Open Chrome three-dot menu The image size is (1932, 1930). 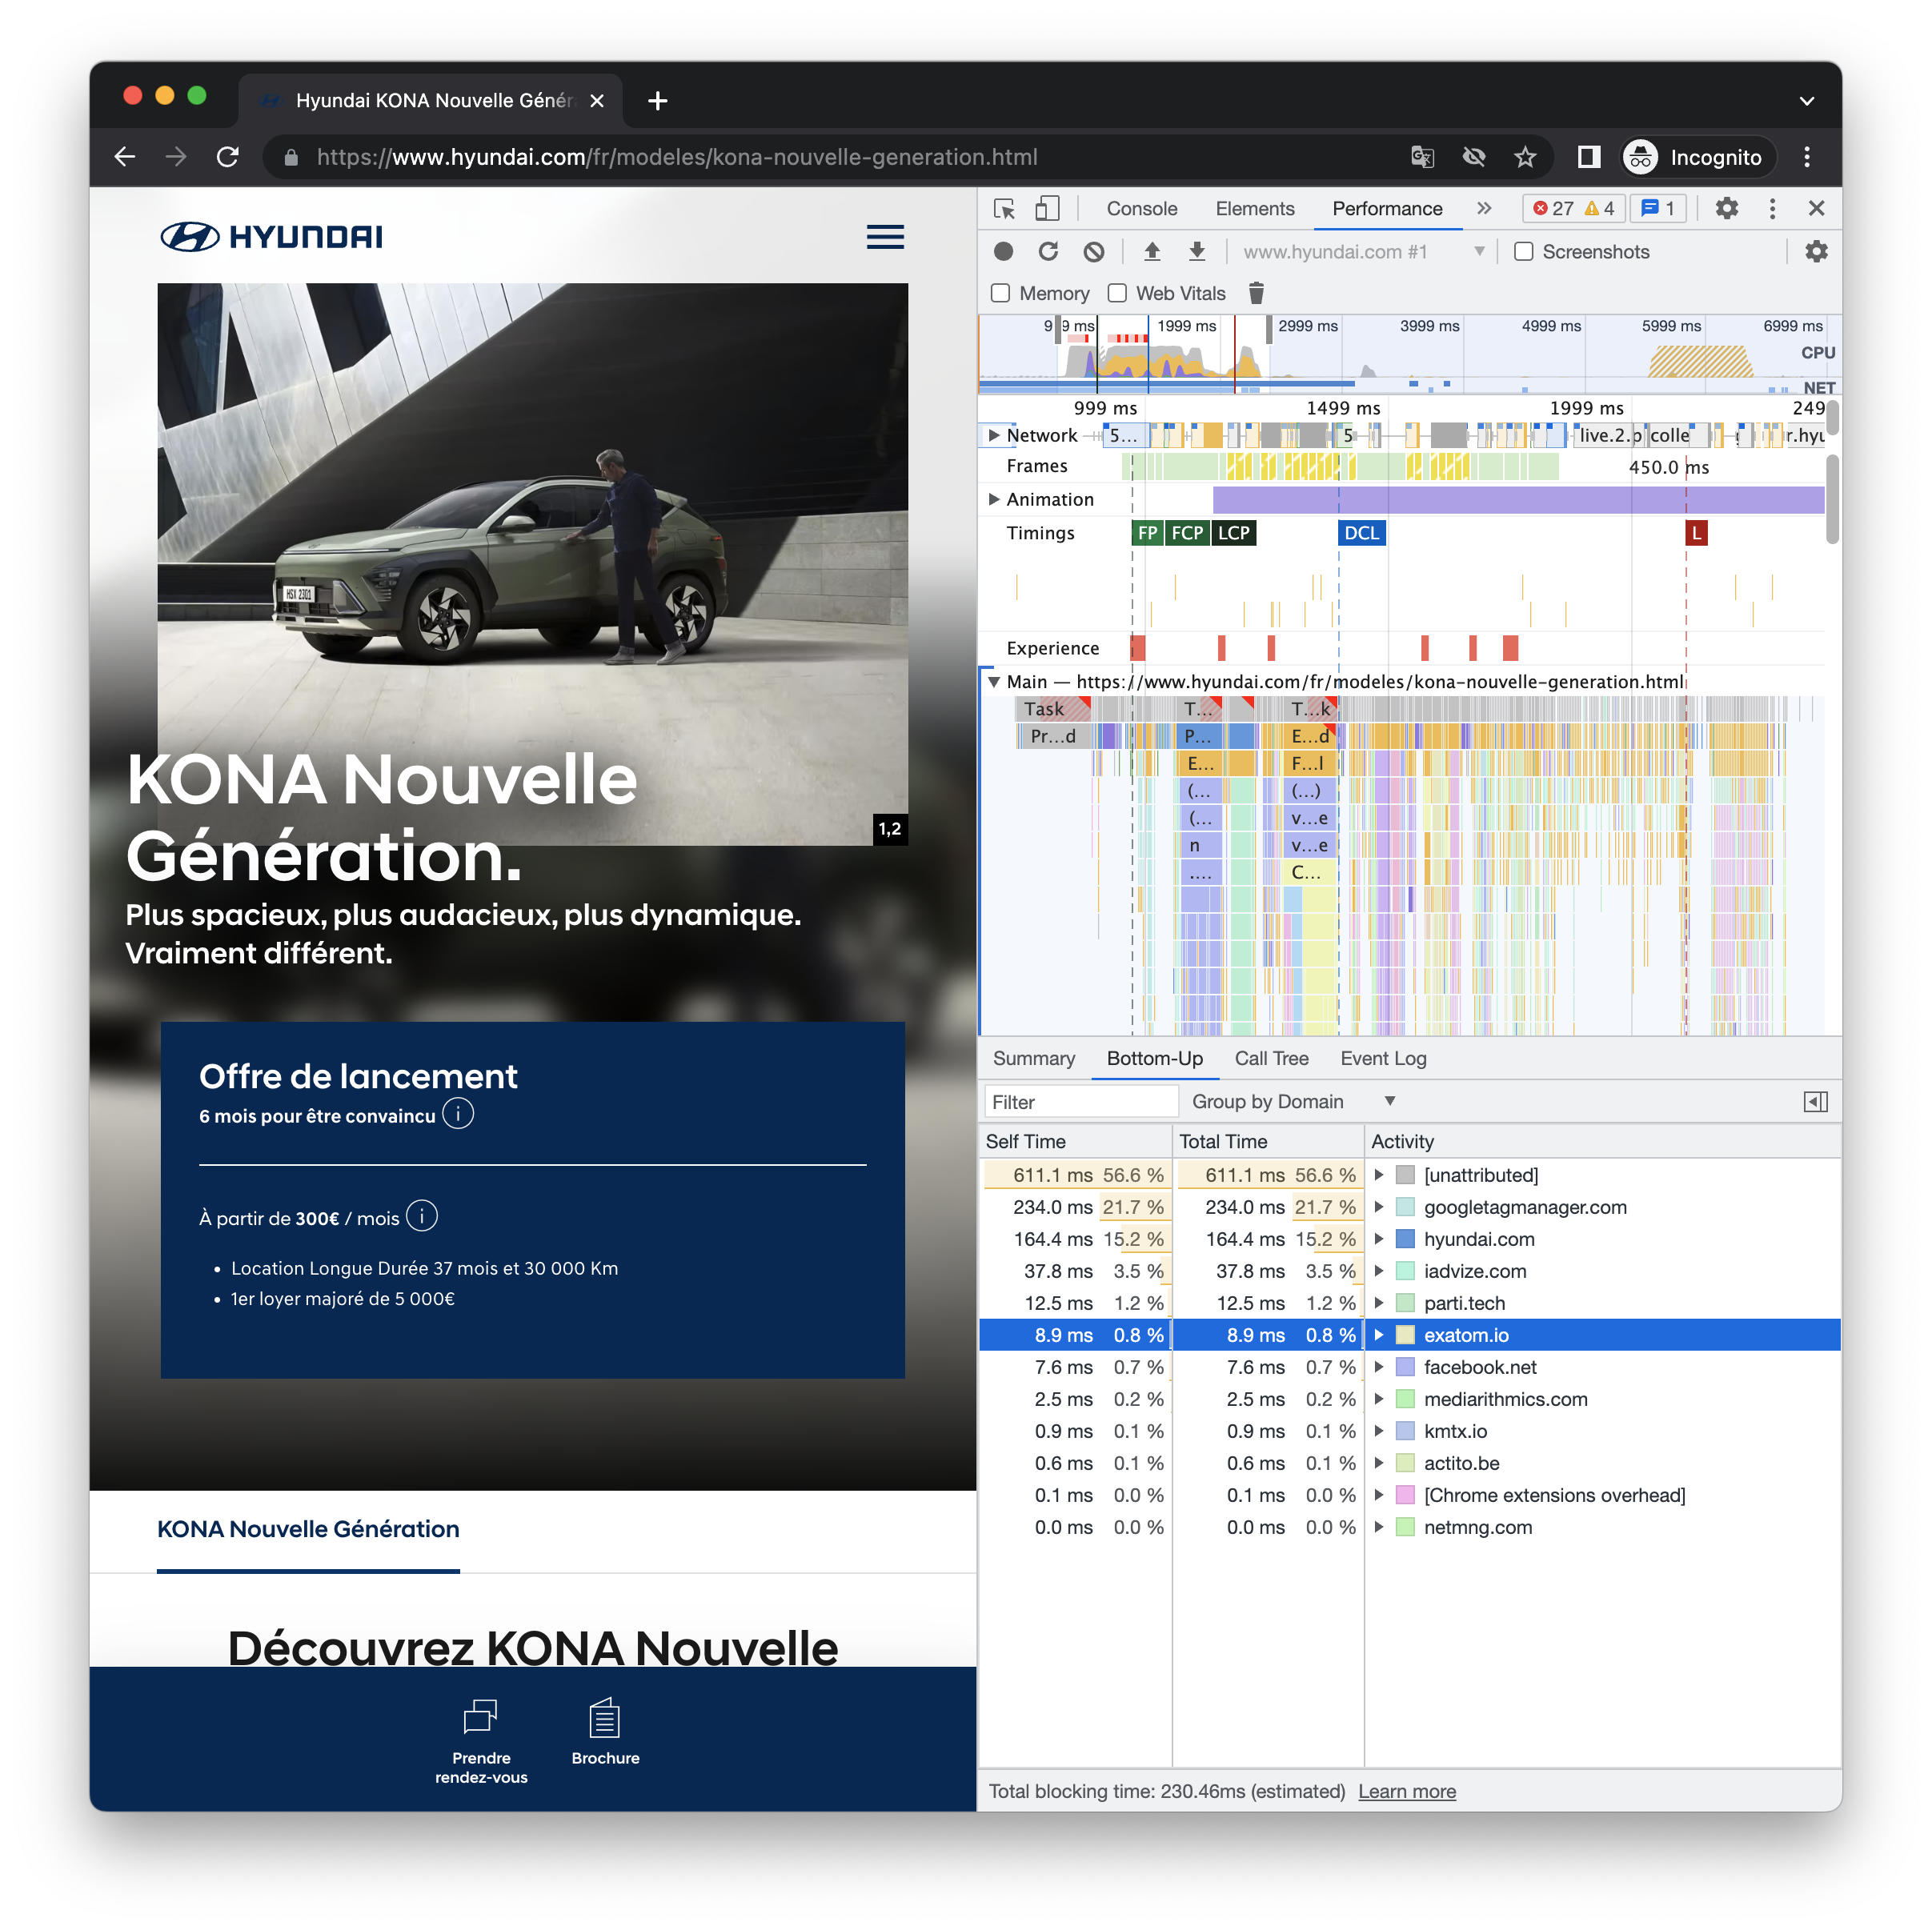pos(1806,157)
